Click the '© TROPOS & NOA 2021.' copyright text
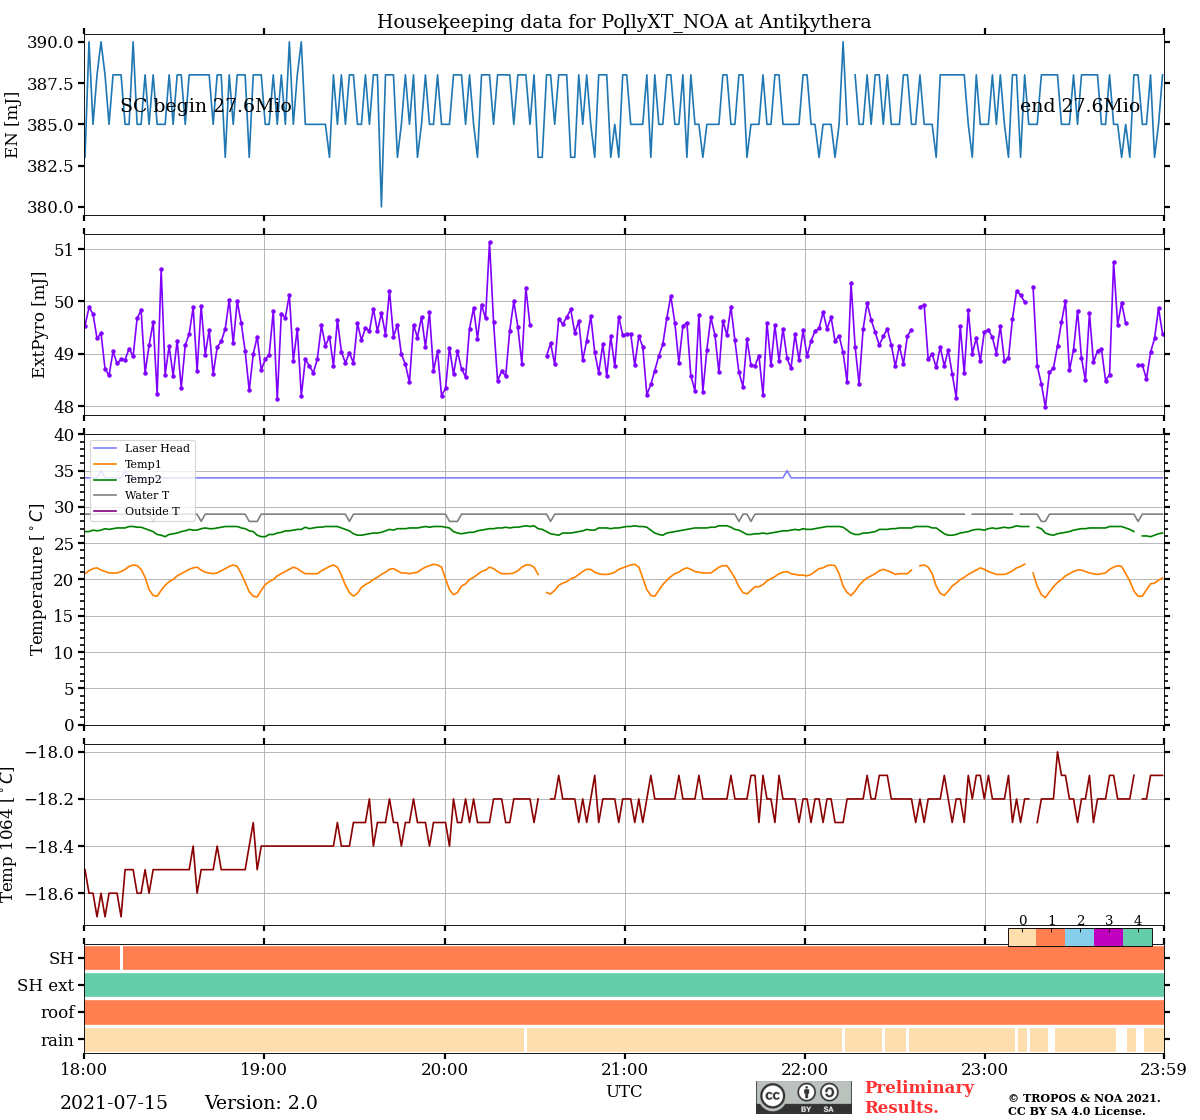This screenshot has width=1200, height=1120. (x=1084, y=1098)
